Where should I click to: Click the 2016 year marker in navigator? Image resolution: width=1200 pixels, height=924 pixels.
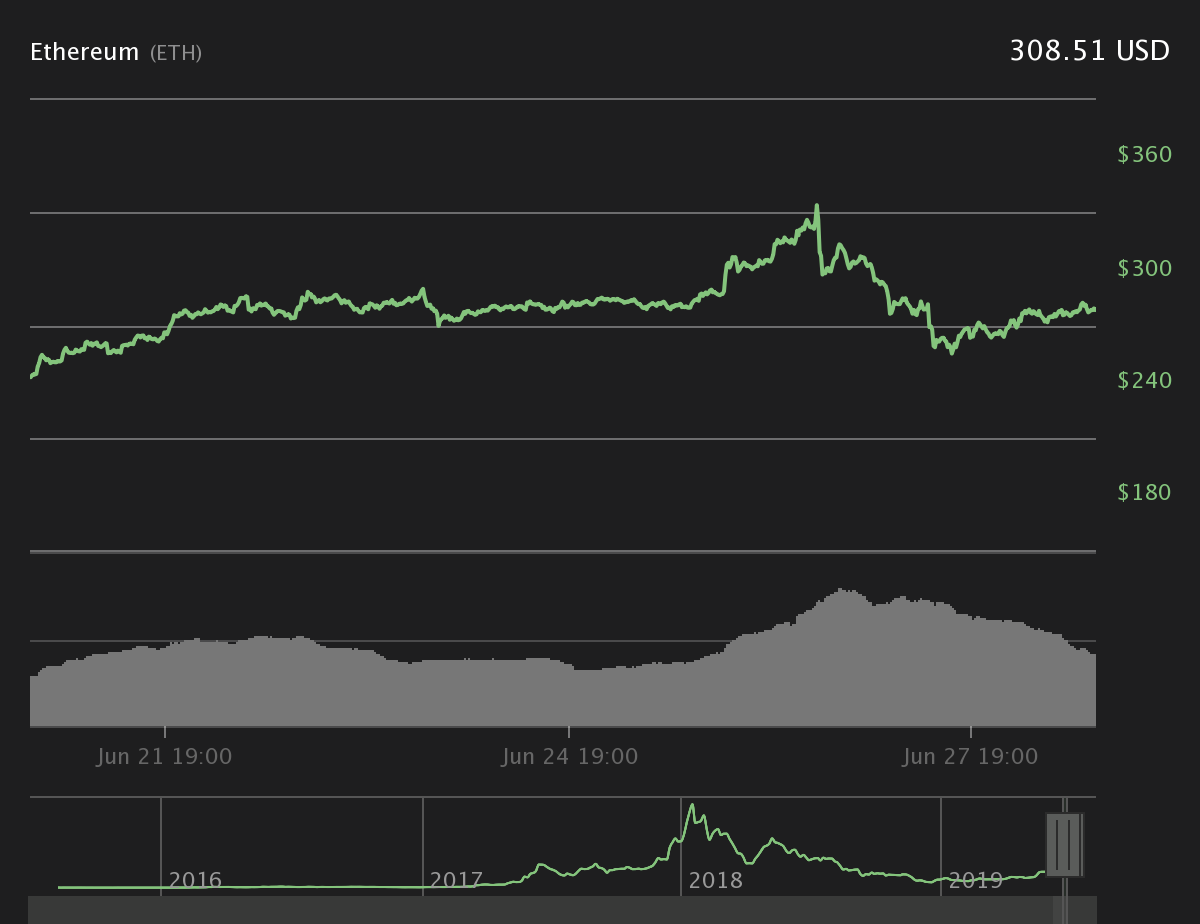195,881
